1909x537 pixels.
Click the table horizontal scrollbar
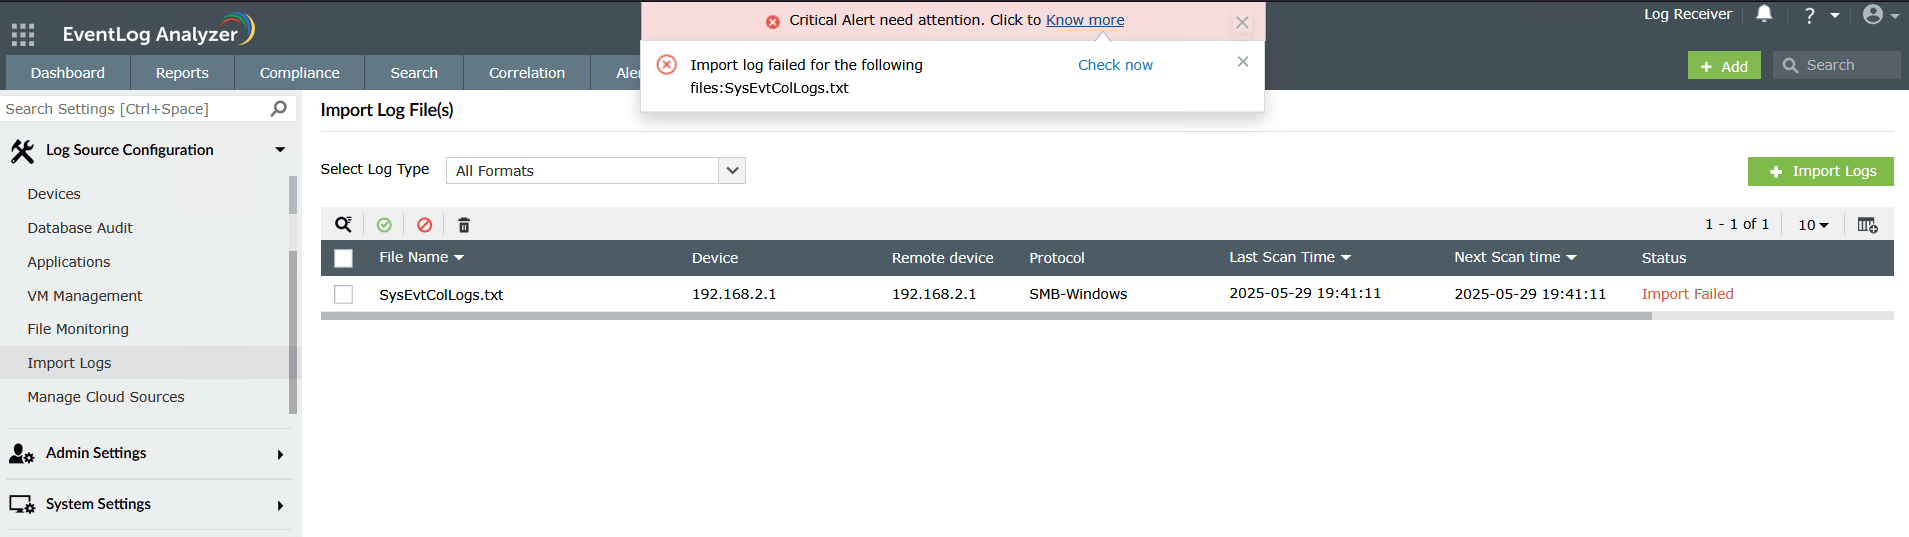pyautogui.click(x=986, y=316)
